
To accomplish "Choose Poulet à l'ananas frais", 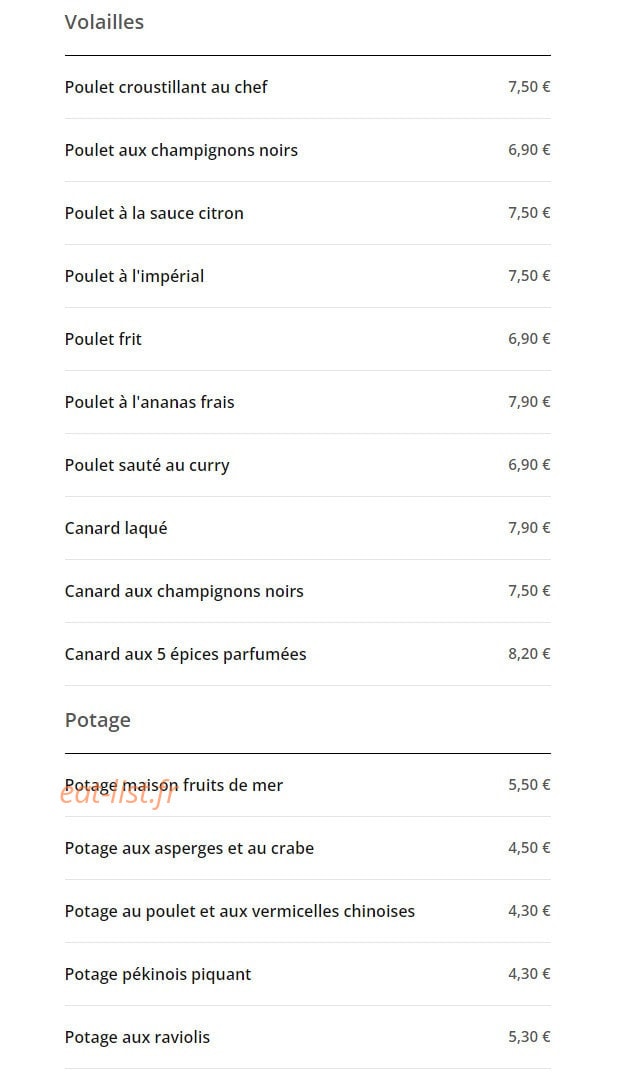I will pos(307,402).
